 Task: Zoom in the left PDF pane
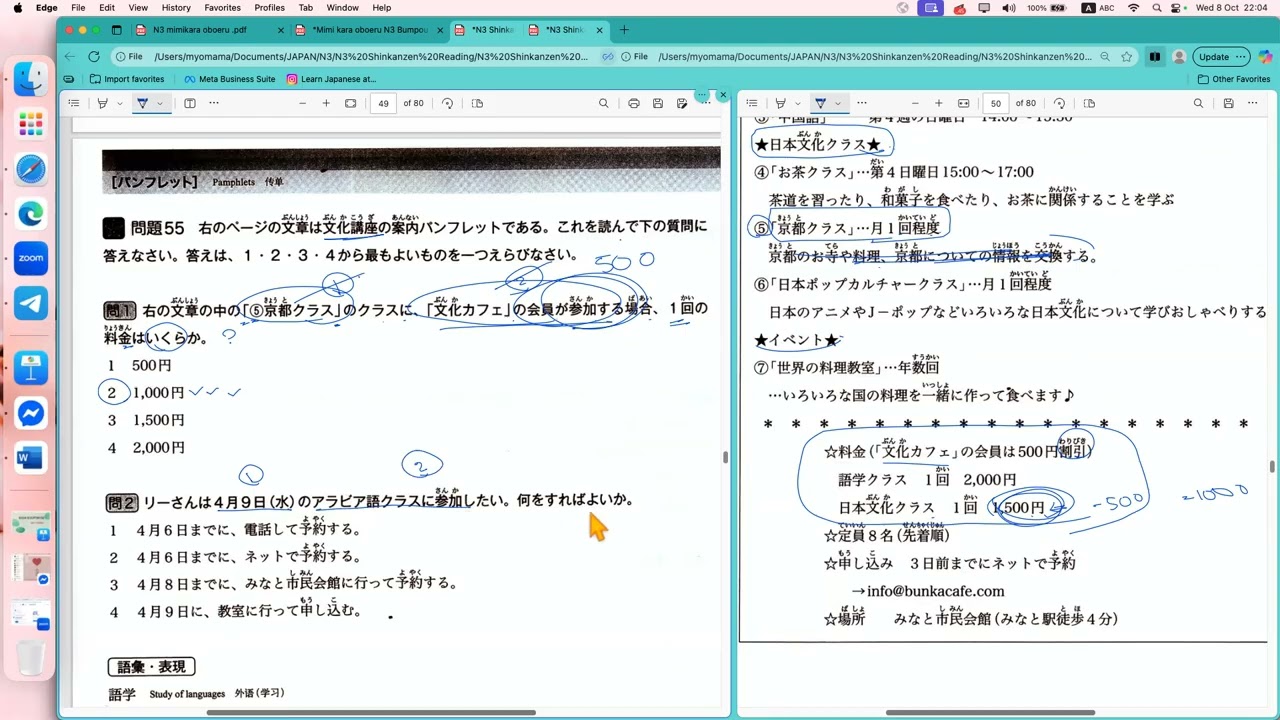point(326,103)
